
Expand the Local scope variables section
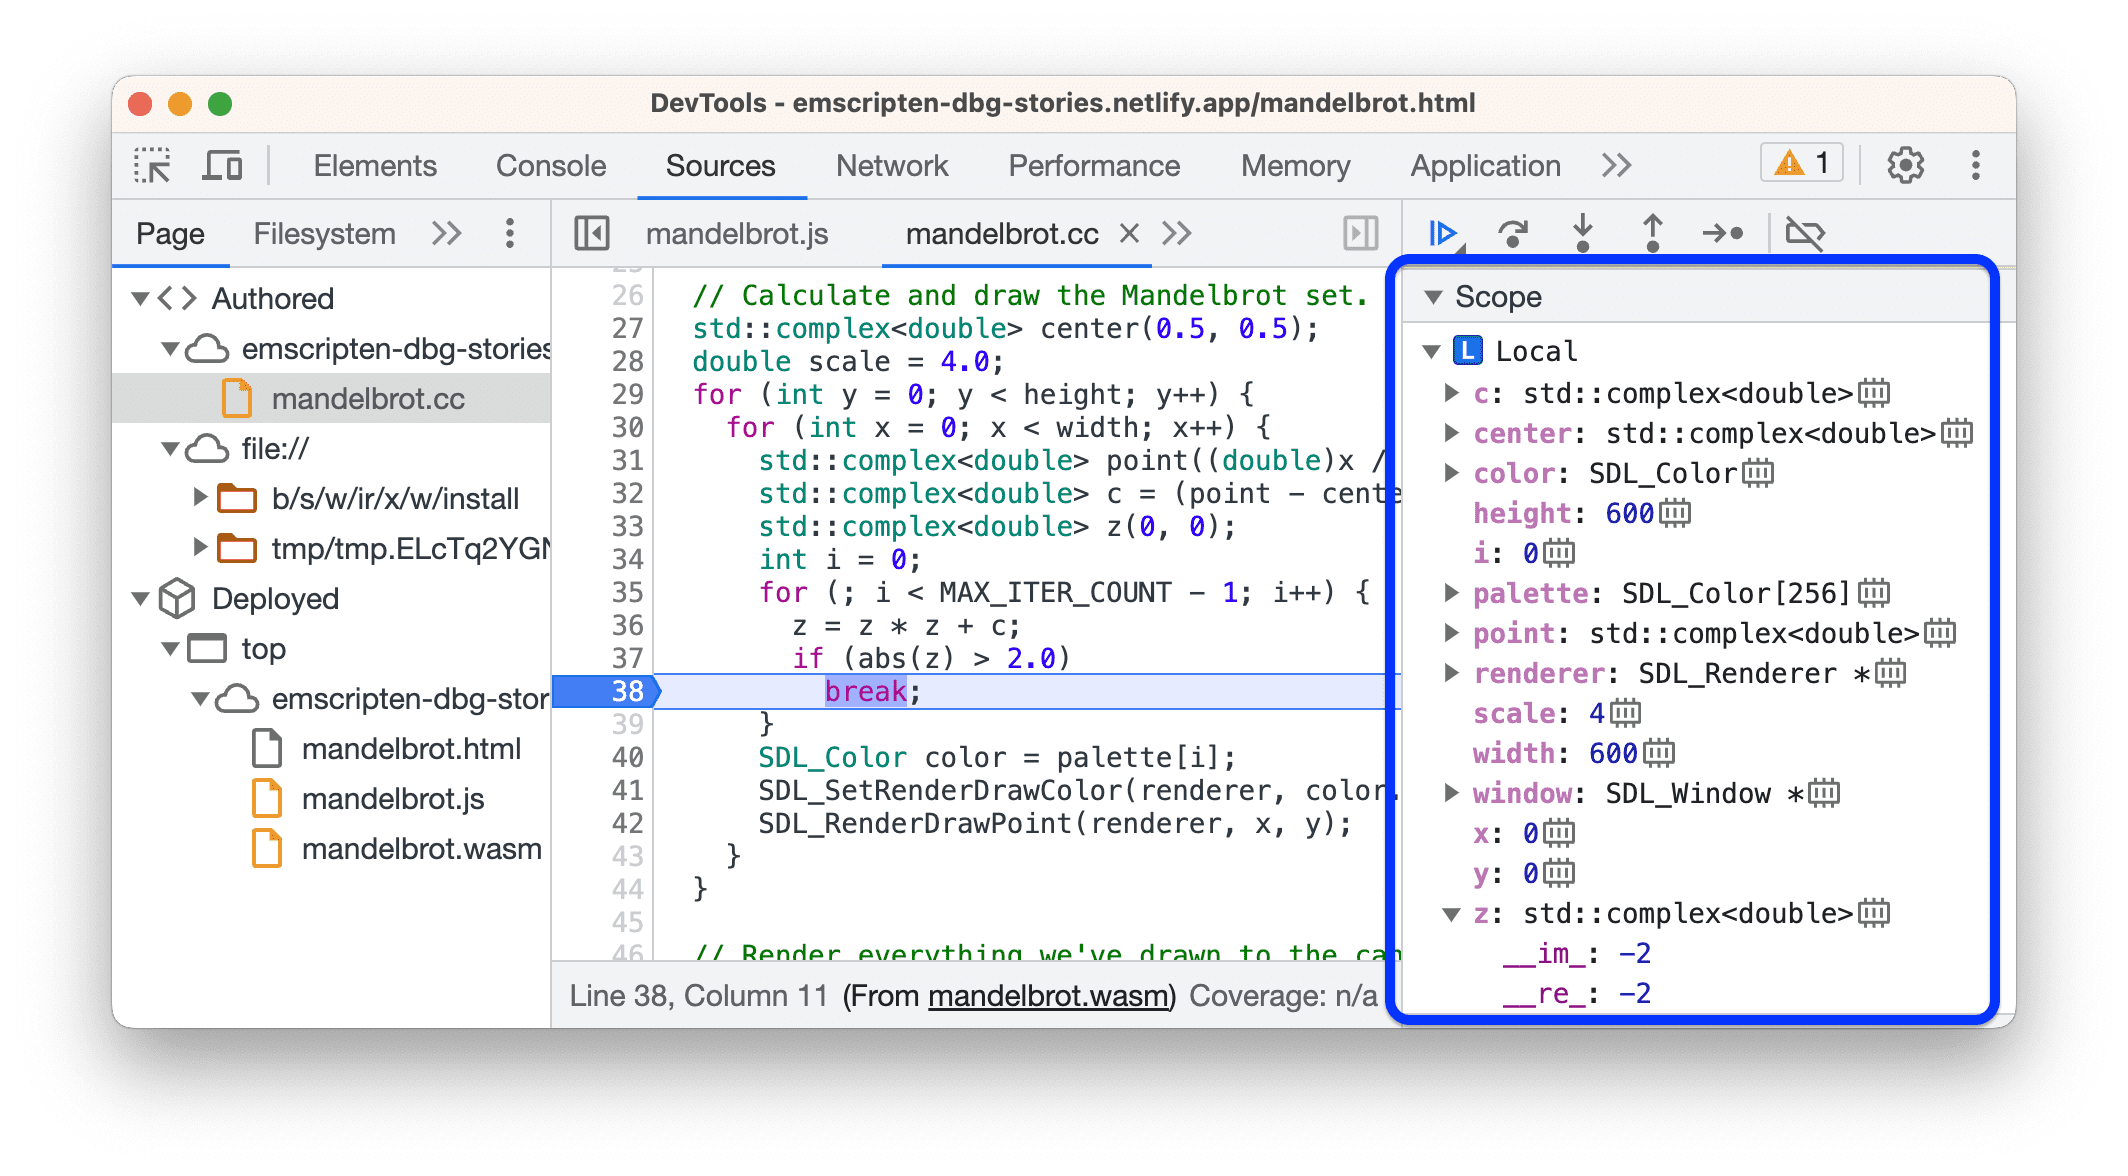point(1426,350)
